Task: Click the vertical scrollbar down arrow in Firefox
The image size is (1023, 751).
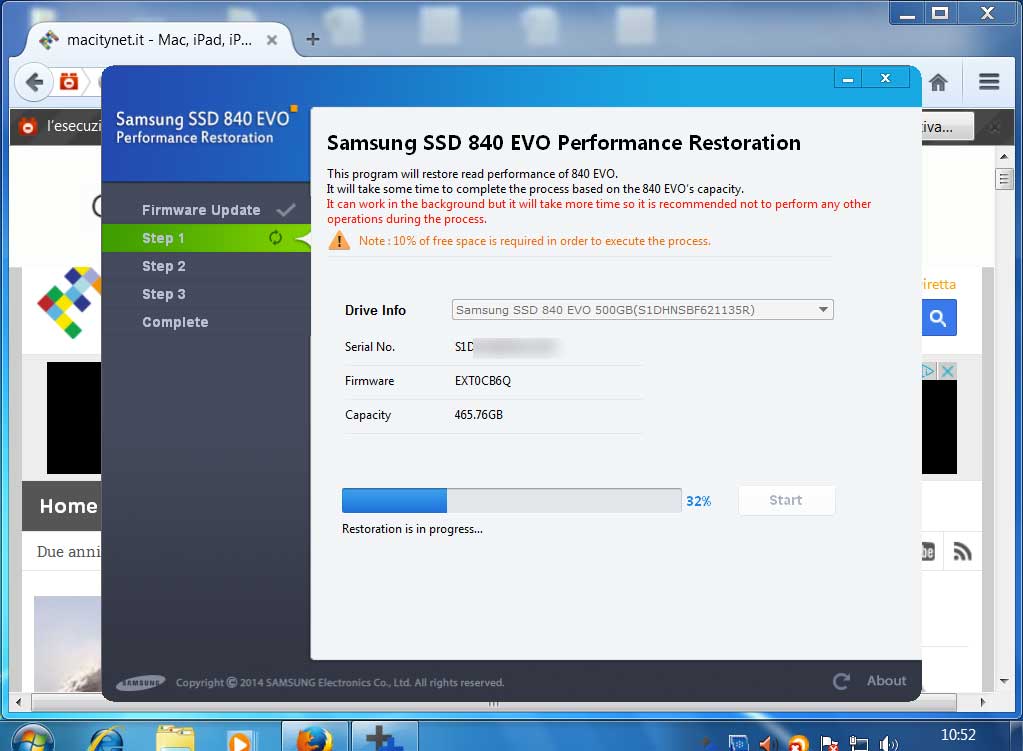Action: point(1003,681)
